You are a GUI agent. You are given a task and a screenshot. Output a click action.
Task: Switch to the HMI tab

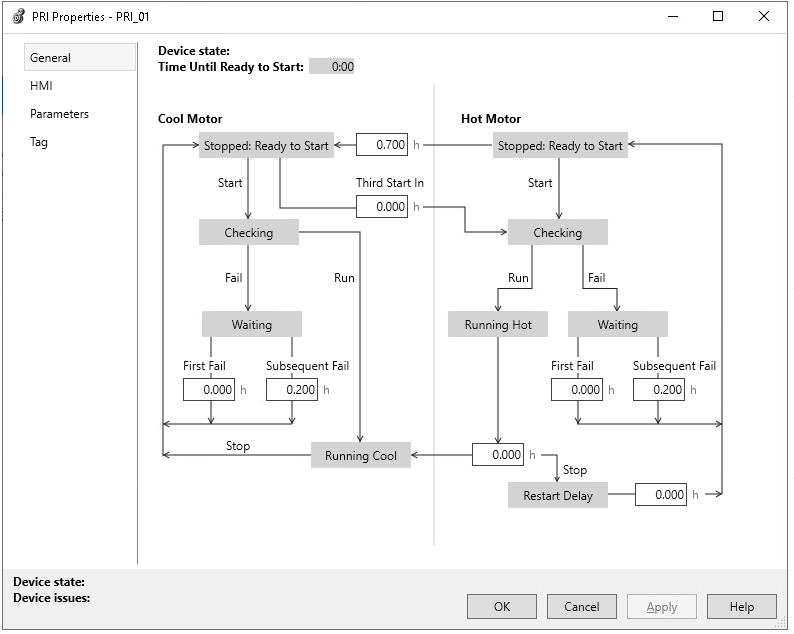(x=42, y=86)
